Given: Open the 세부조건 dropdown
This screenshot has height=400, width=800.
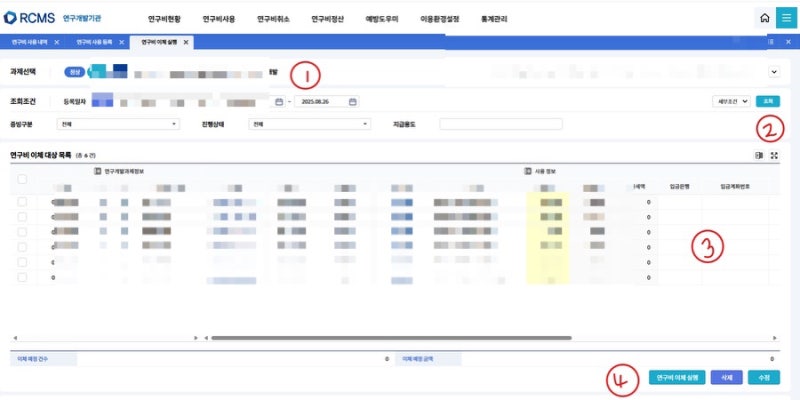Looking at the screenshot, I should [731, 102].
